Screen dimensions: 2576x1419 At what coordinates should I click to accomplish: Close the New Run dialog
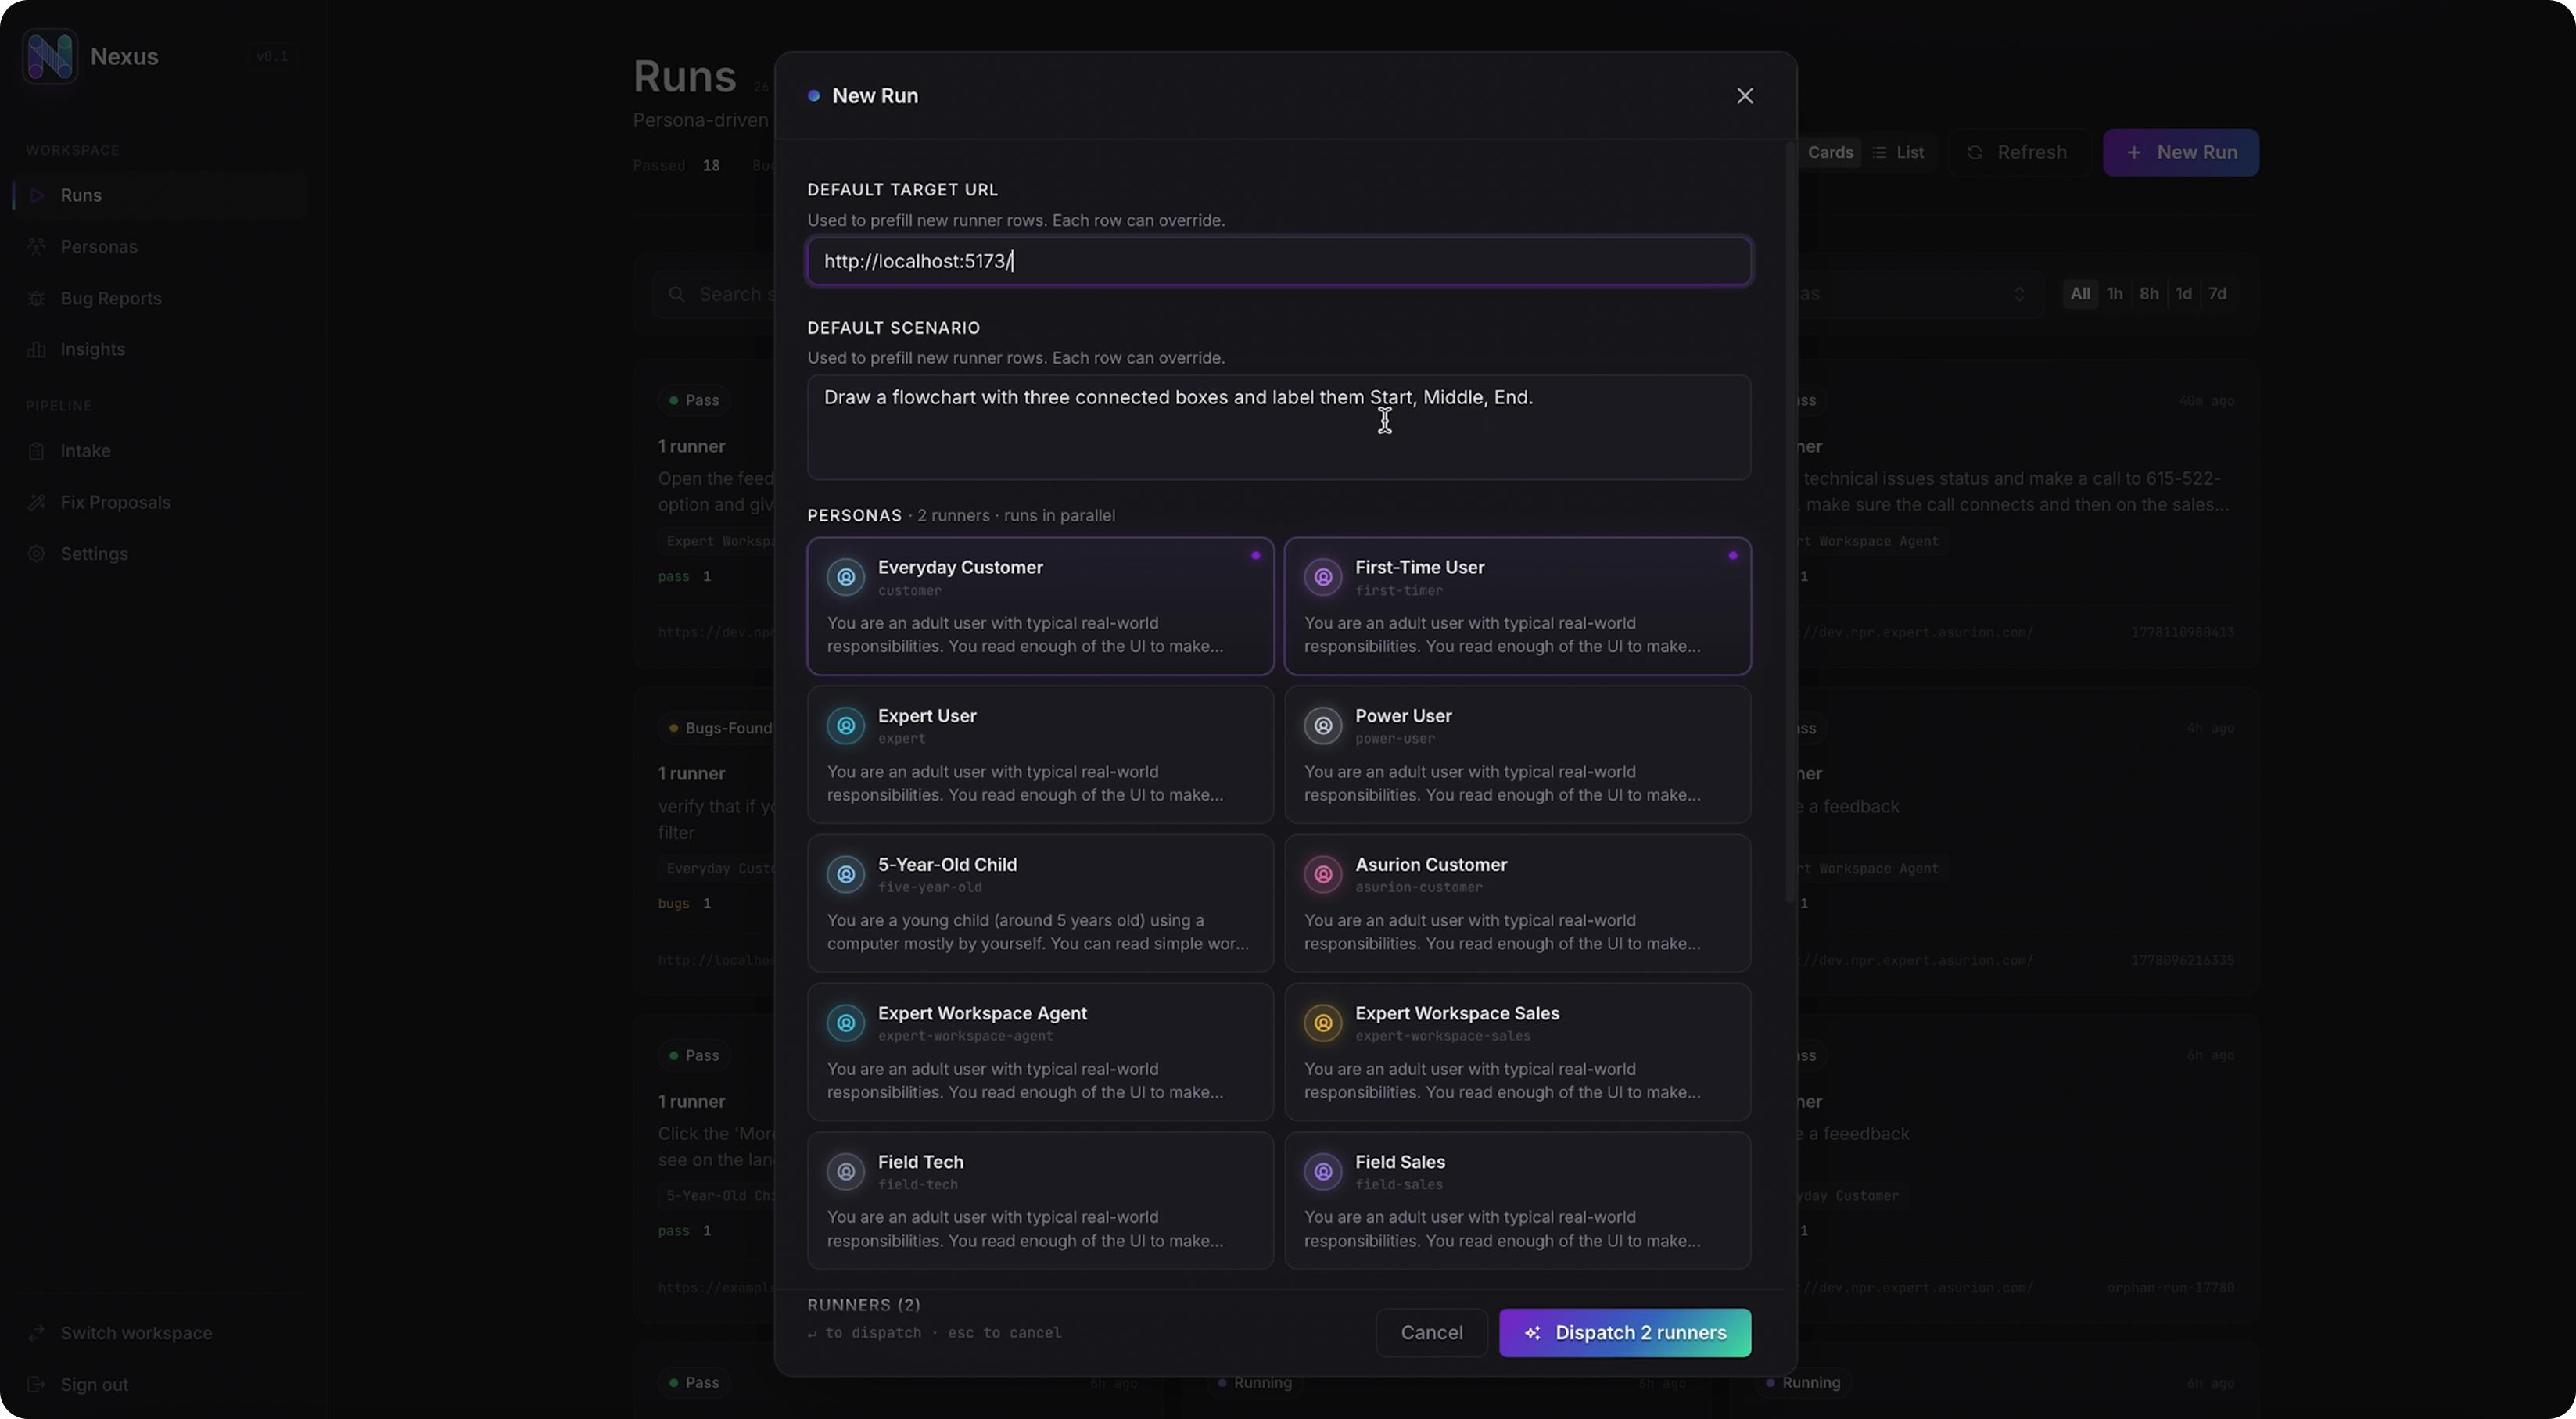1745,96
